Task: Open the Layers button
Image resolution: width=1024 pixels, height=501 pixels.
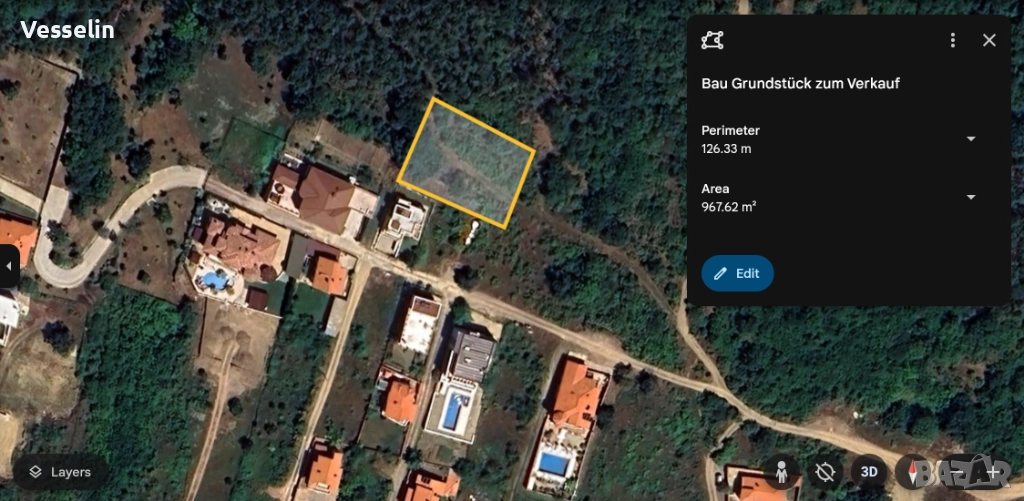Action: [60, 472]
